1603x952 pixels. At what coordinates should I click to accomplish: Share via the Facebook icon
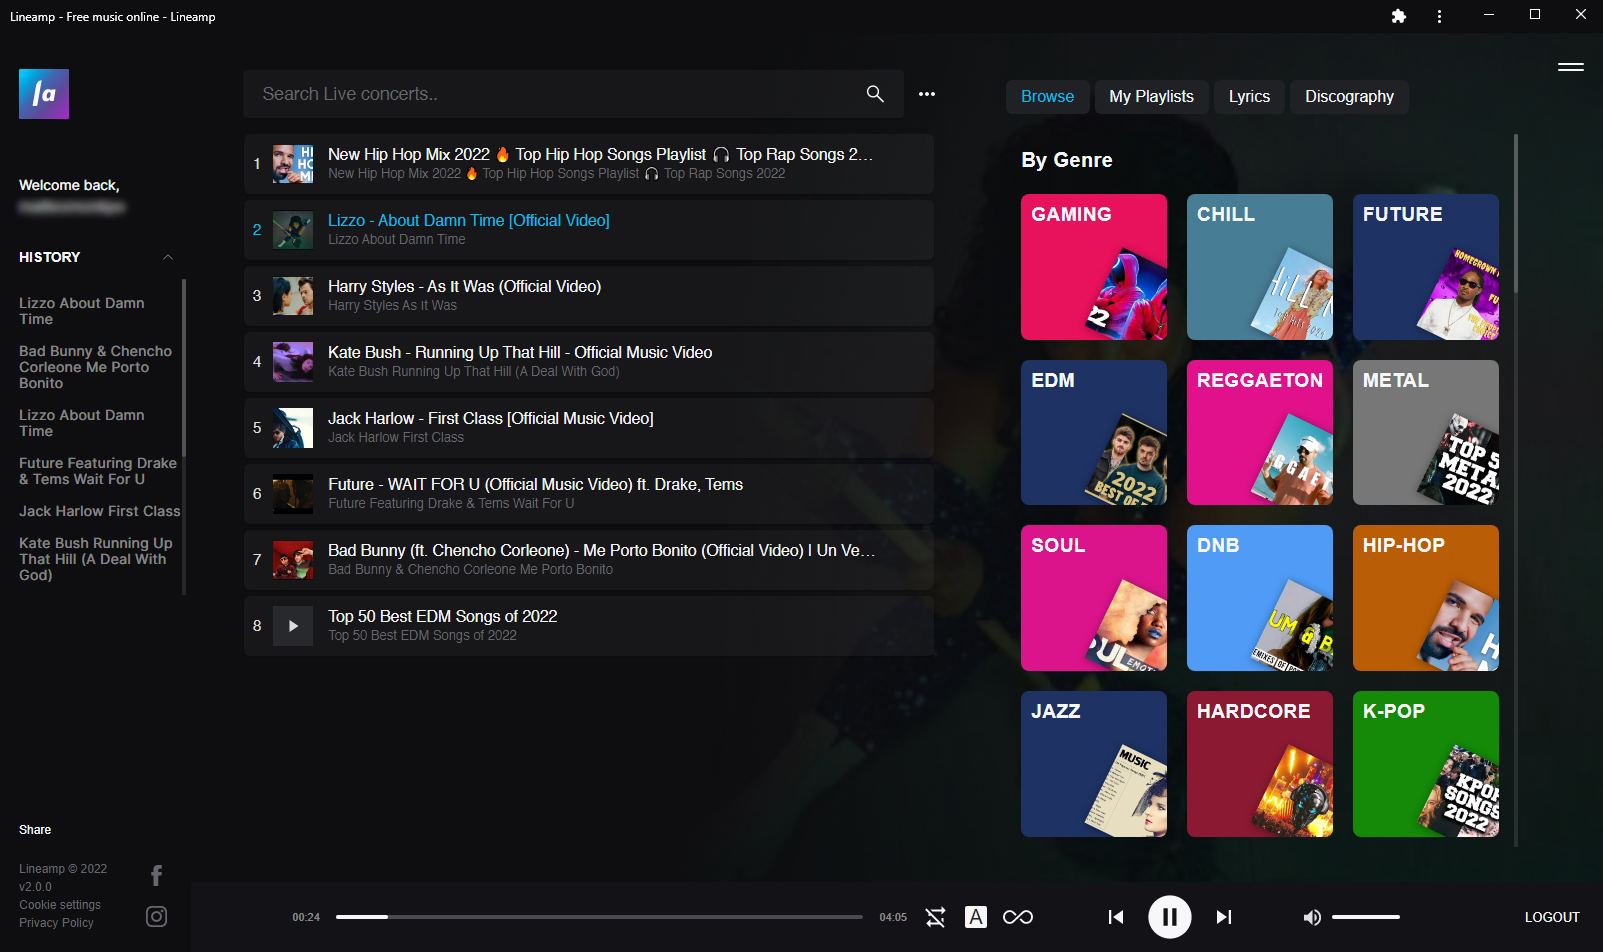pyautogui.click(x=157, y=876)
